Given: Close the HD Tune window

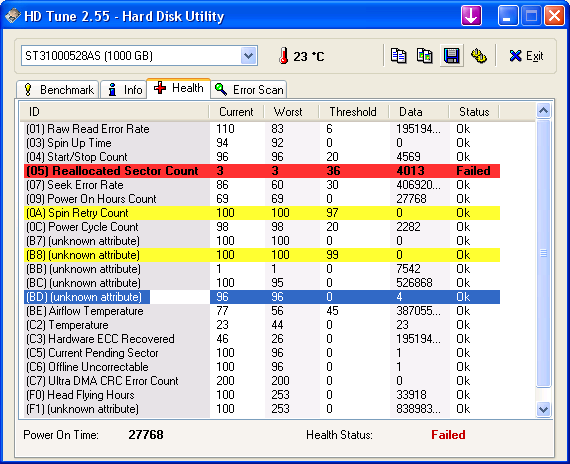Looking at the screenshot, I should pyautogui.click(x=554, y=16).
